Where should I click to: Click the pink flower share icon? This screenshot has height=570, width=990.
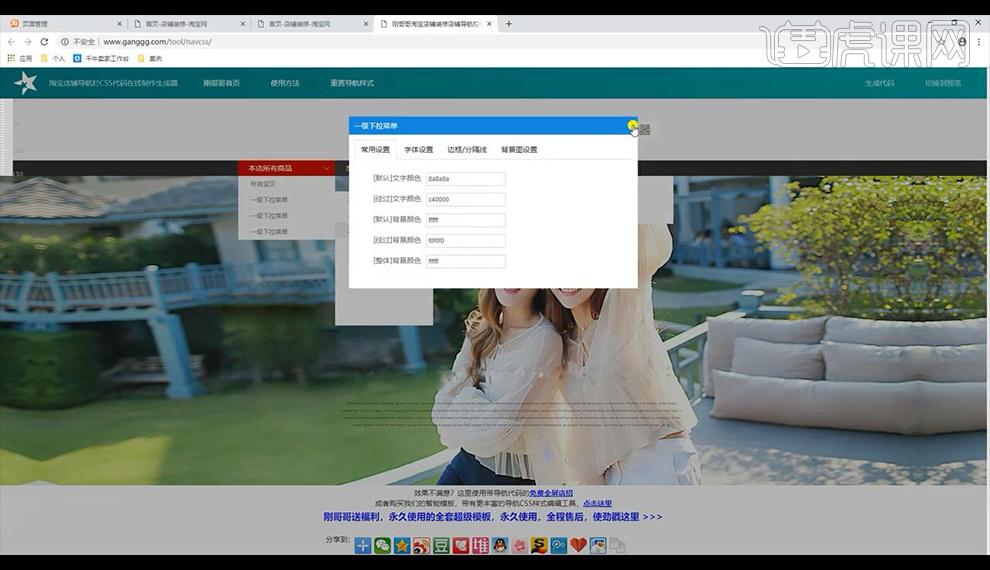click(x=519, y=545)
